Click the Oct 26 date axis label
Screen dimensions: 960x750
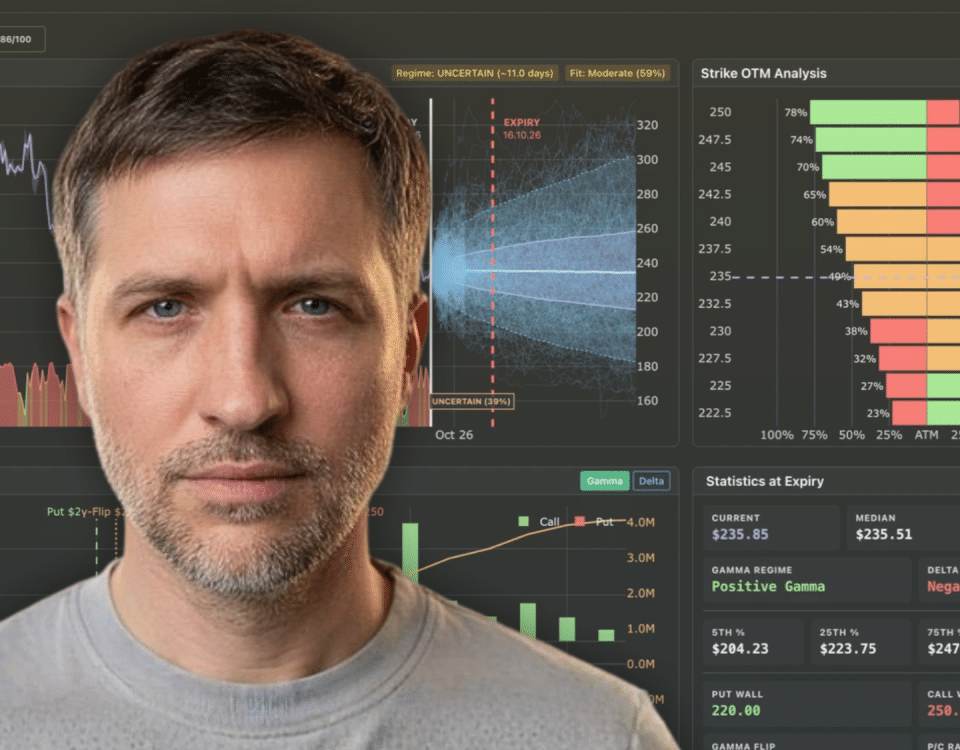click(454, 435)
